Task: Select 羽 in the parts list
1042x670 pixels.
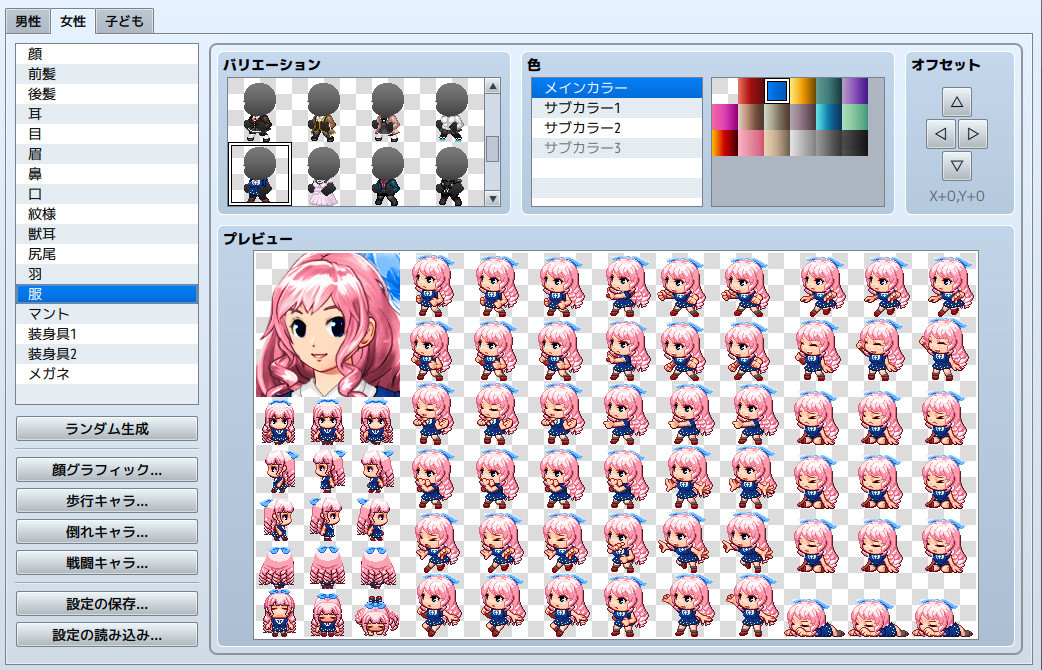Action: coord(107,273)
